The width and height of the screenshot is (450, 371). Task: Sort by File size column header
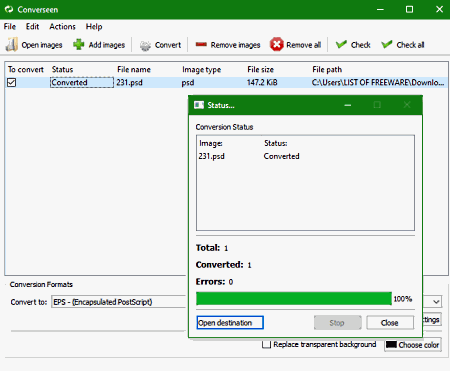tap(260, 69)
